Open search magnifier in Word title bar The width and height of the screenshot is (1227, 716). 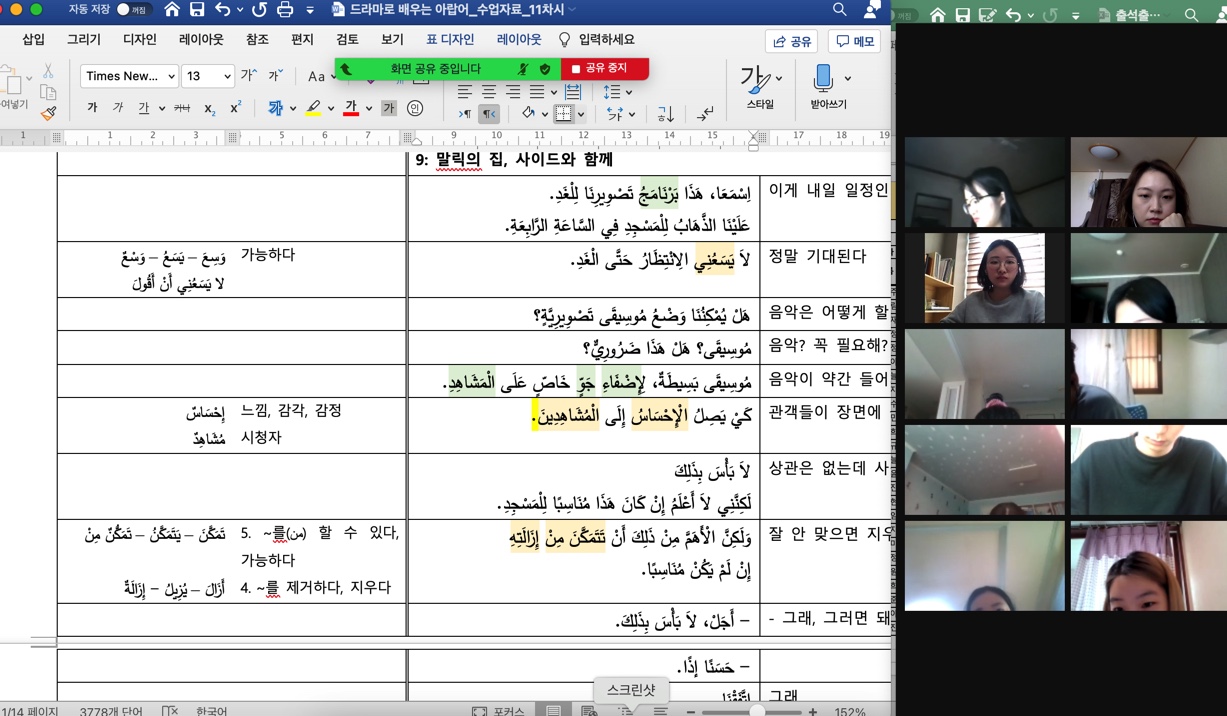pyautogui.click(x=840, y=10)
